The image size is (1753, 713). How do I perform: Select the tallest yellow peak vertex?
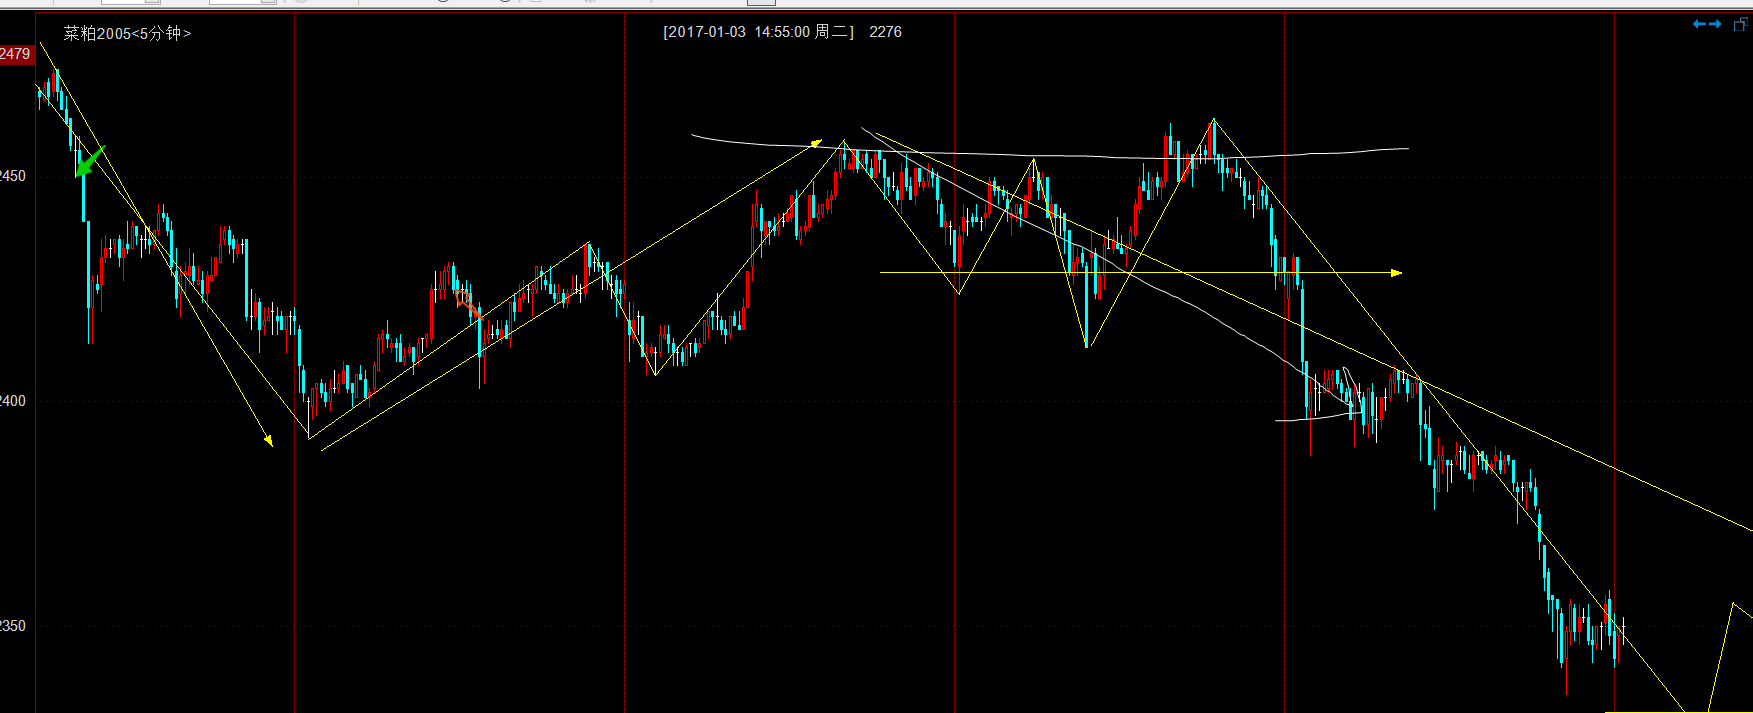[1213, 120]
